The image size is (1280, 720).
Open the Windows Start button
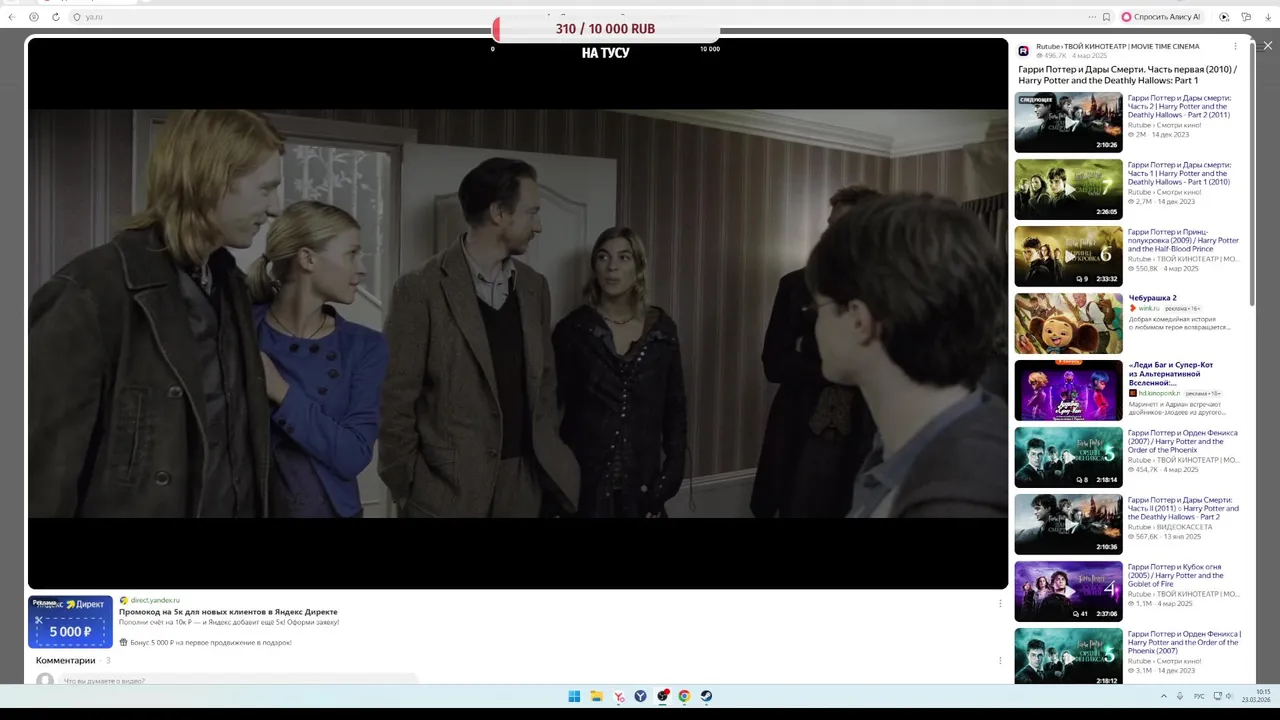pyautogui.click(x=574, y=696)
